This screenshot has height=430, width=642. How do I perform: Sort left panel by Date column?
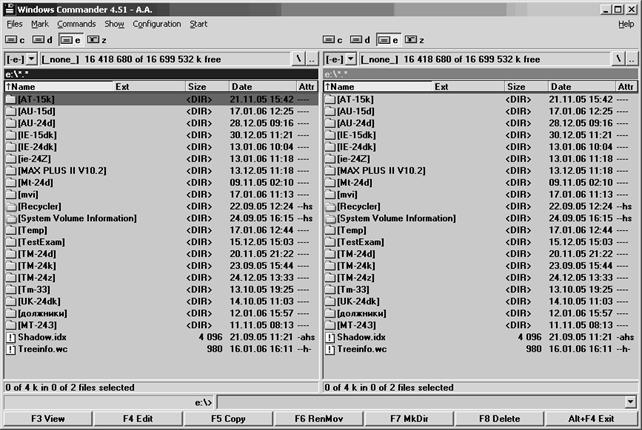[x=262, y=87]
